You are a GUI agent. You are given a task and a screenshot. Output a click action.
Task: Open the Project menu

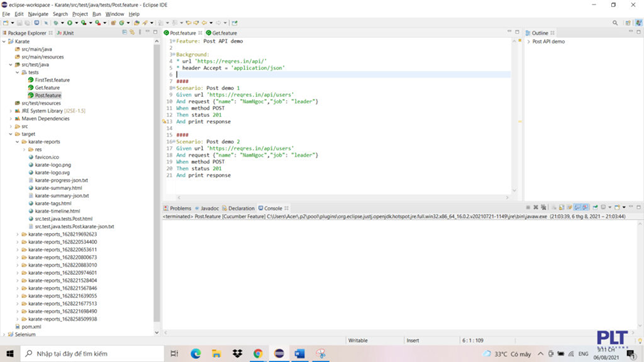[x=80, y=14]
